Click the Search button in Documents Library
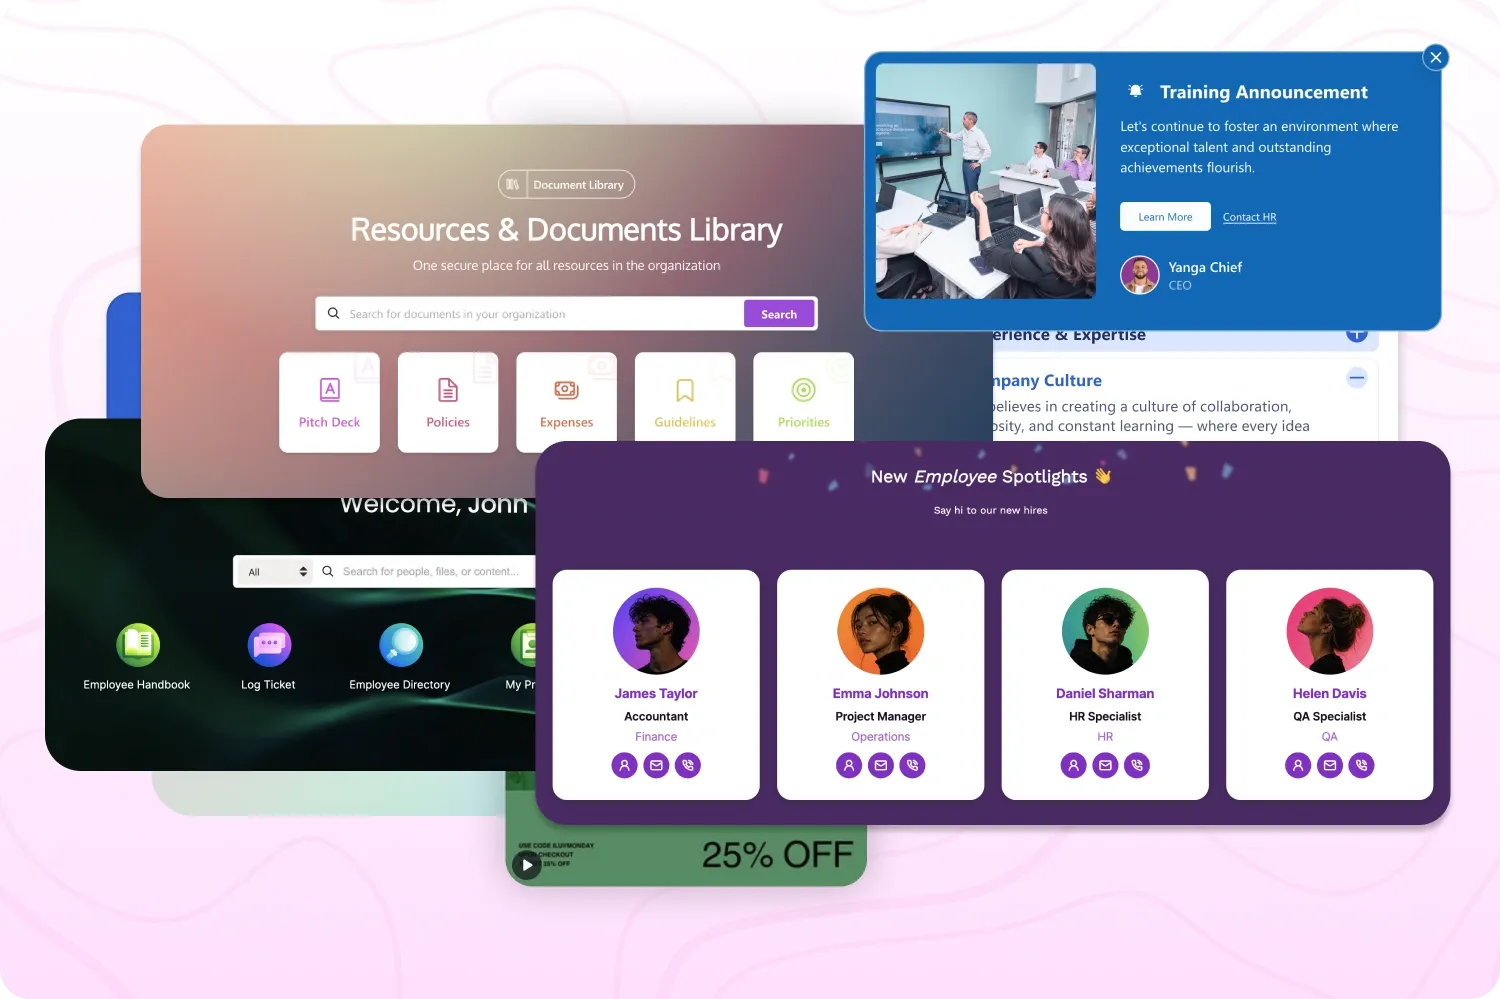The width and height of the screenshot is (1500, 999). click(x=779, y=313)
